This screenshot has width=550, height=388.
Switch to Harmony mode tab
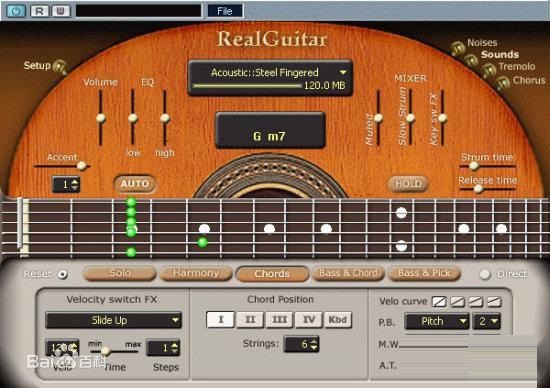pyautogui.click(x=196, y=273)
